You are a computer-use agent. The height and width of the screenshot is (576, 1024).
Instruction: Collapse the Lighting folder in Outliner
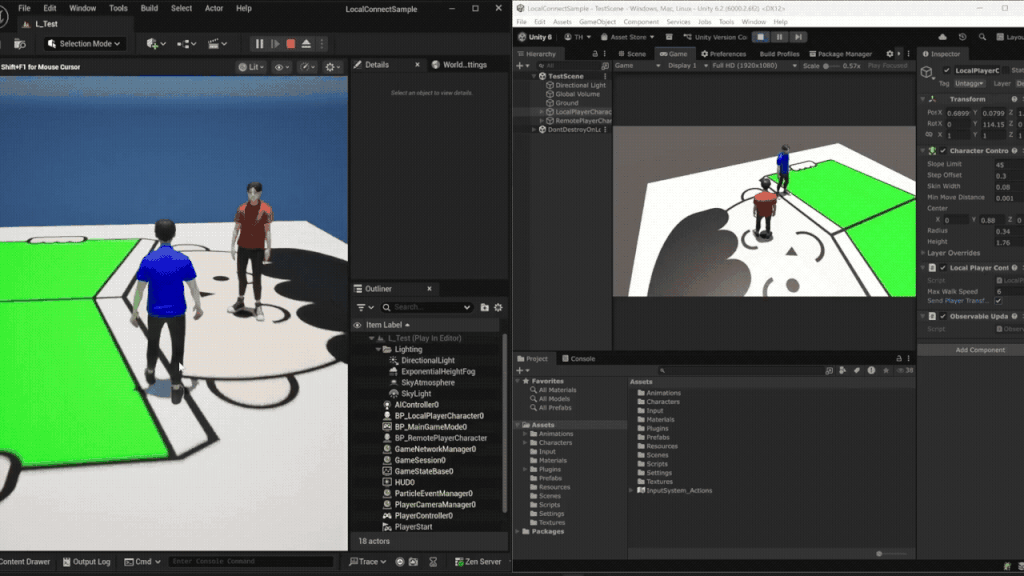point(378,349)
